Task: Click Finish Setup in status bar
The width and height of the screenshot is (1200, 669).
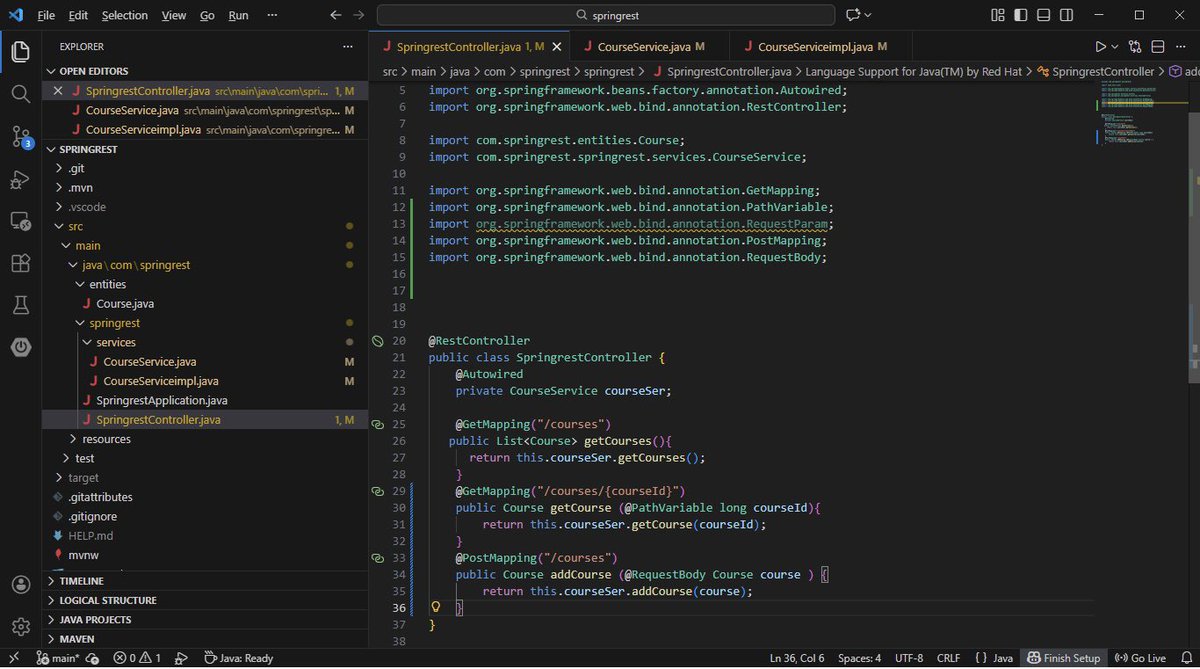Action: 1064,658
